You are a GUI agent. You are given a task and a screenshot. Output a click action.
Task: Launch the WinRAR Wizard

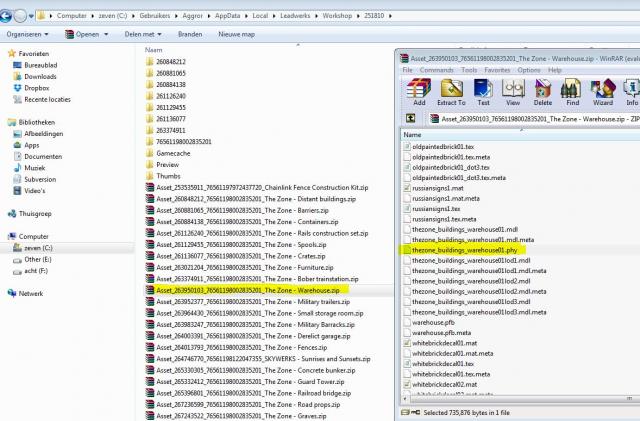pos(602,92)
